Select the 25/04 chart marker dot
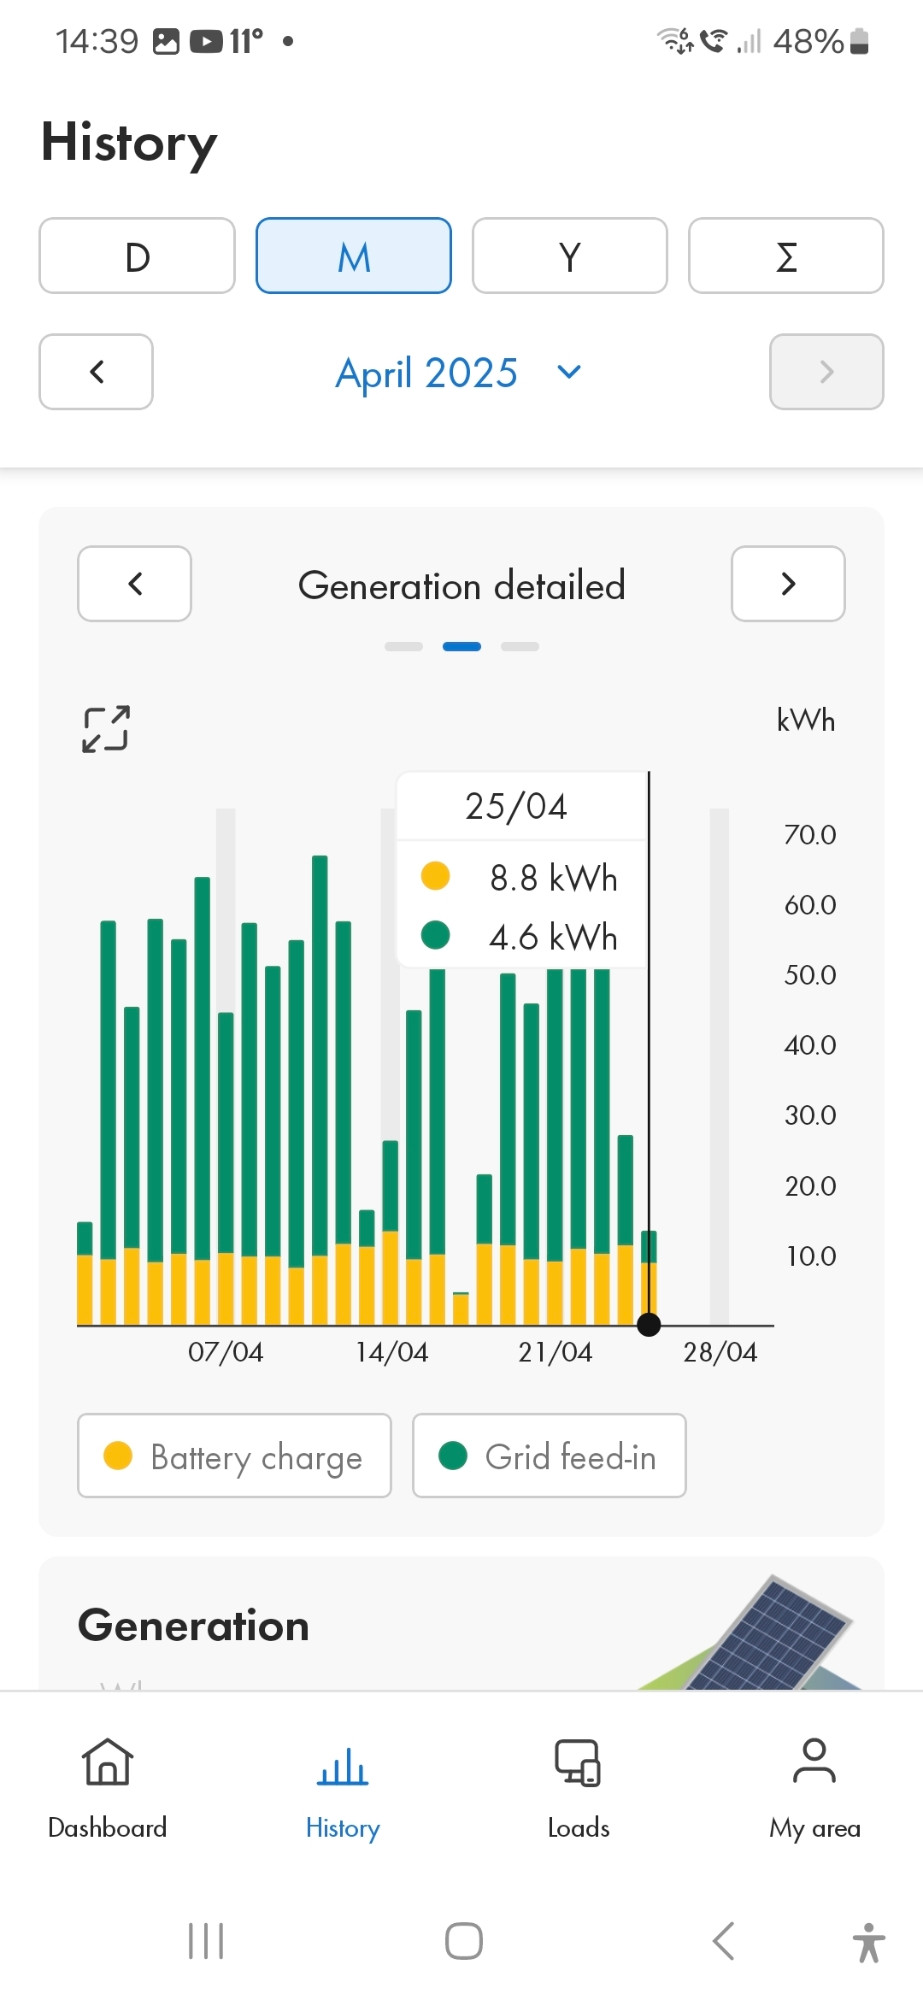 (649, 1325)
